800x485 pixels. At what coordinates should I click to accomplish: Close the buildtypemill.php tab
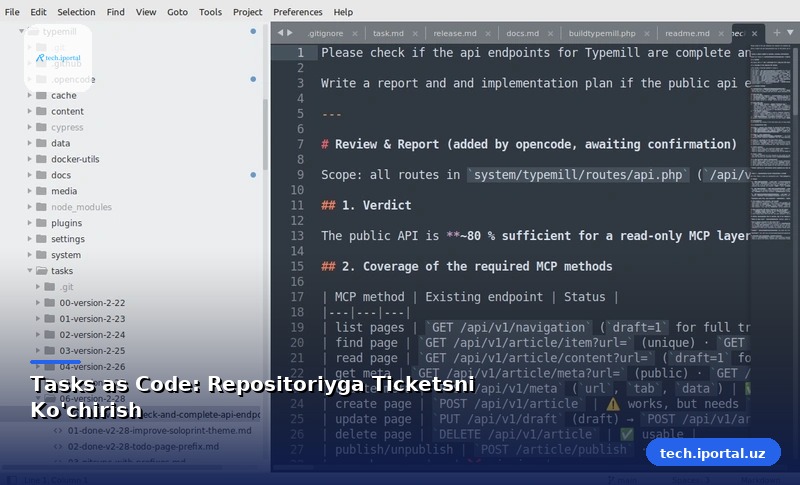coord(647,34)
